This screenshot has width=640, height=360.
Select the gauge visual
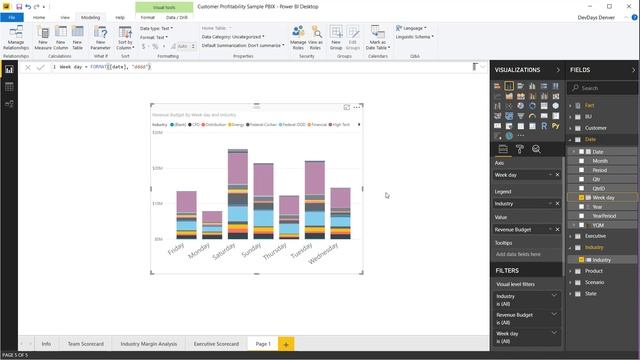(532, 116)
